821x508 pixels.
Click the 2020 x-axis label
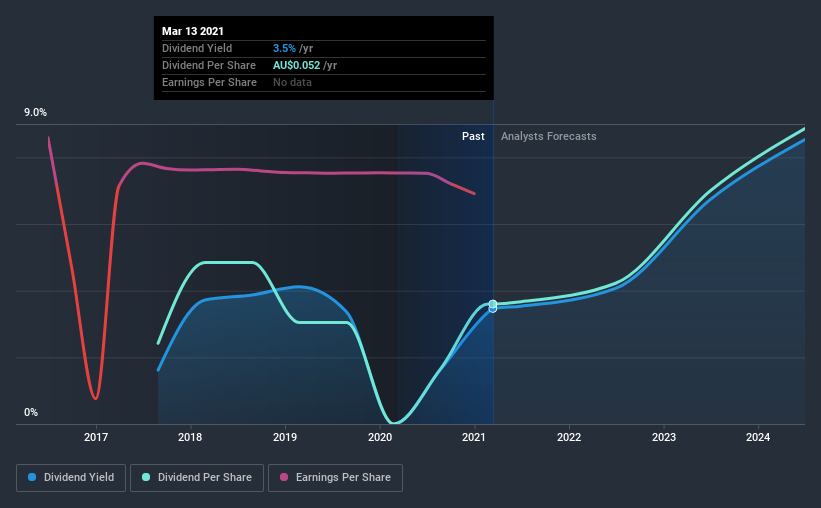coord(380,437)
